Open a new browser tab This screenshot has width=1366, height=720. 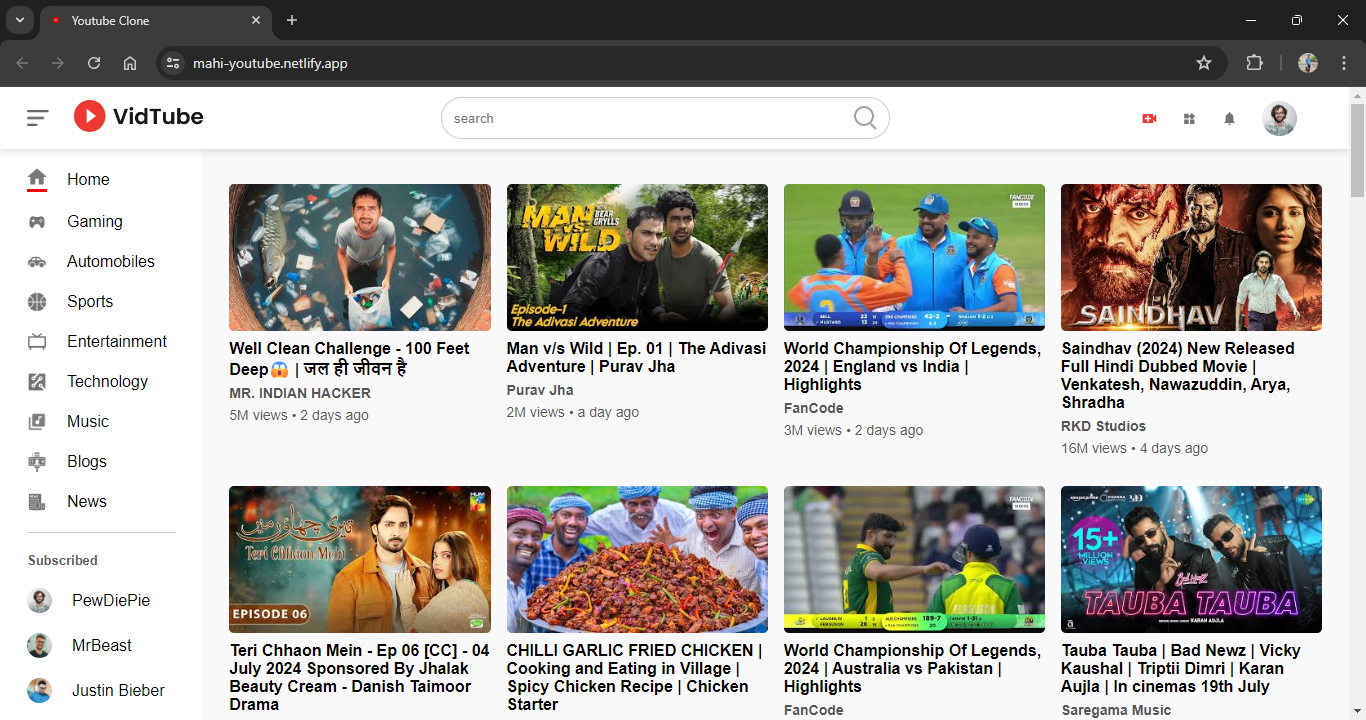pyautogui.click(x=292, y=20)
